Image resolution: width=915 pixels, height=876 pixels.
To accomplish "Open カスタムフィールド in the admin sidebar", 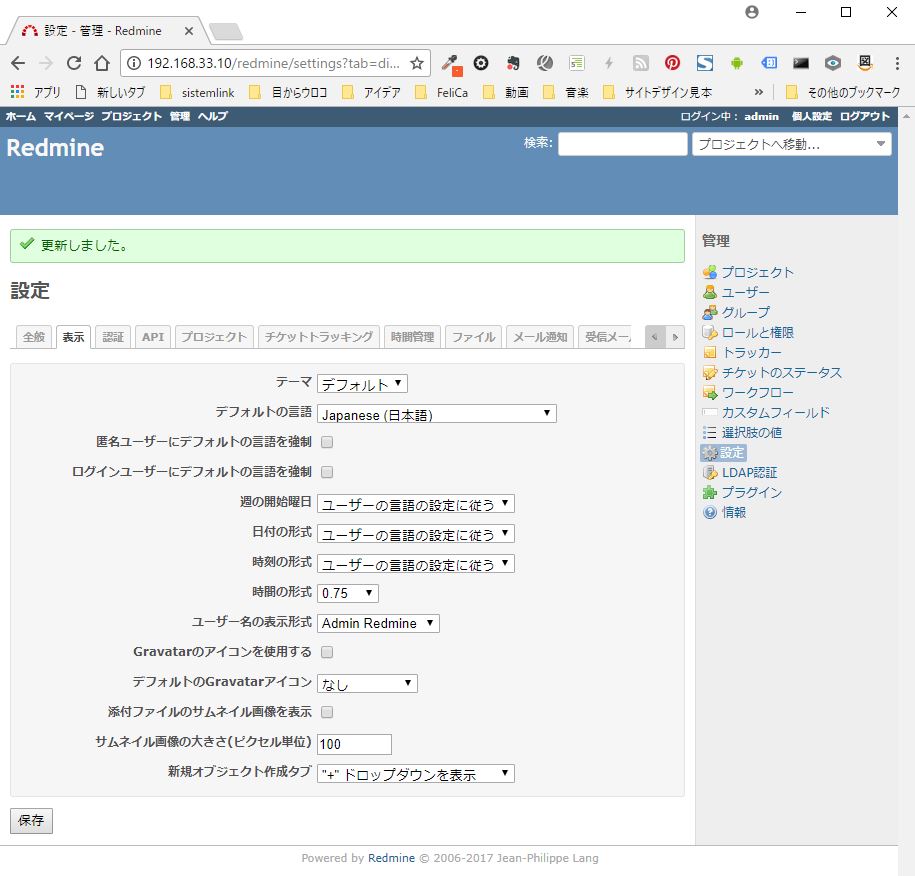I will [776, 412].
